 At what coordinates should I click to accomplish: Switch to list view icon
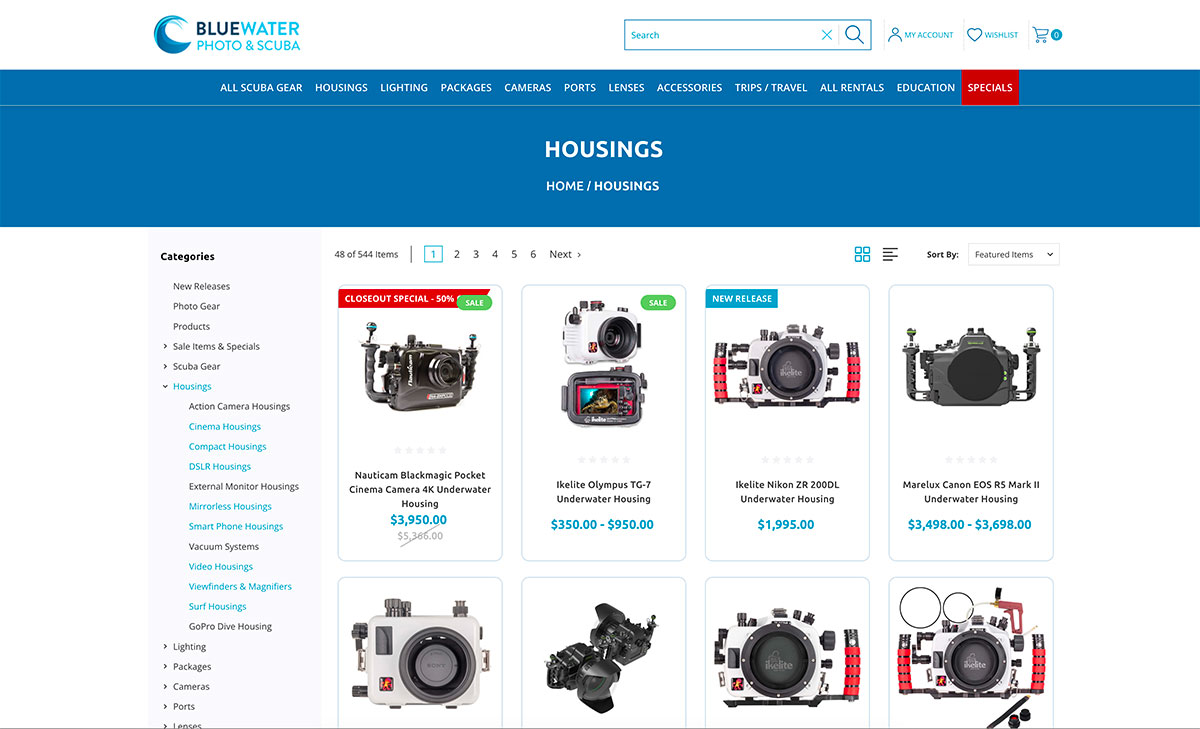click(890, 254)
